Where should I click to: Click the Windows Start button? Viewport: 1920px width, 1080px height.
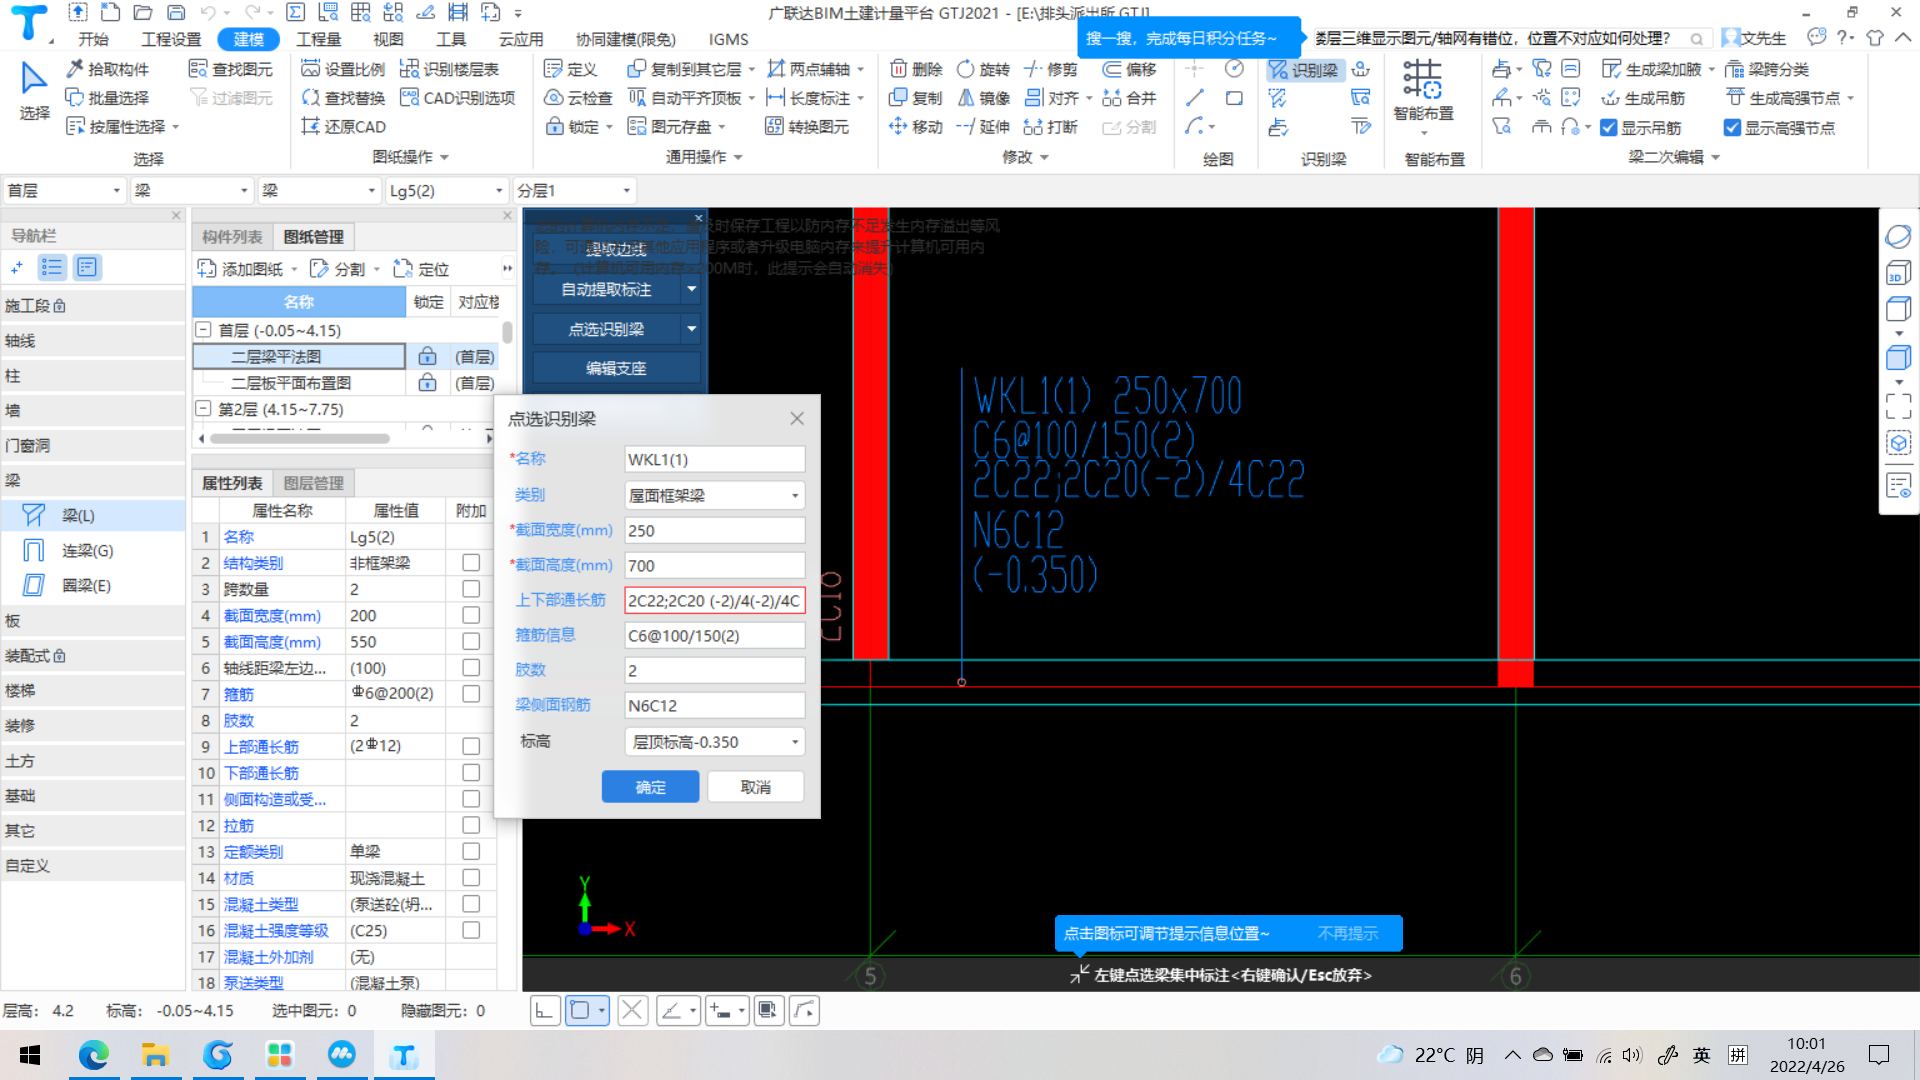30,1055
